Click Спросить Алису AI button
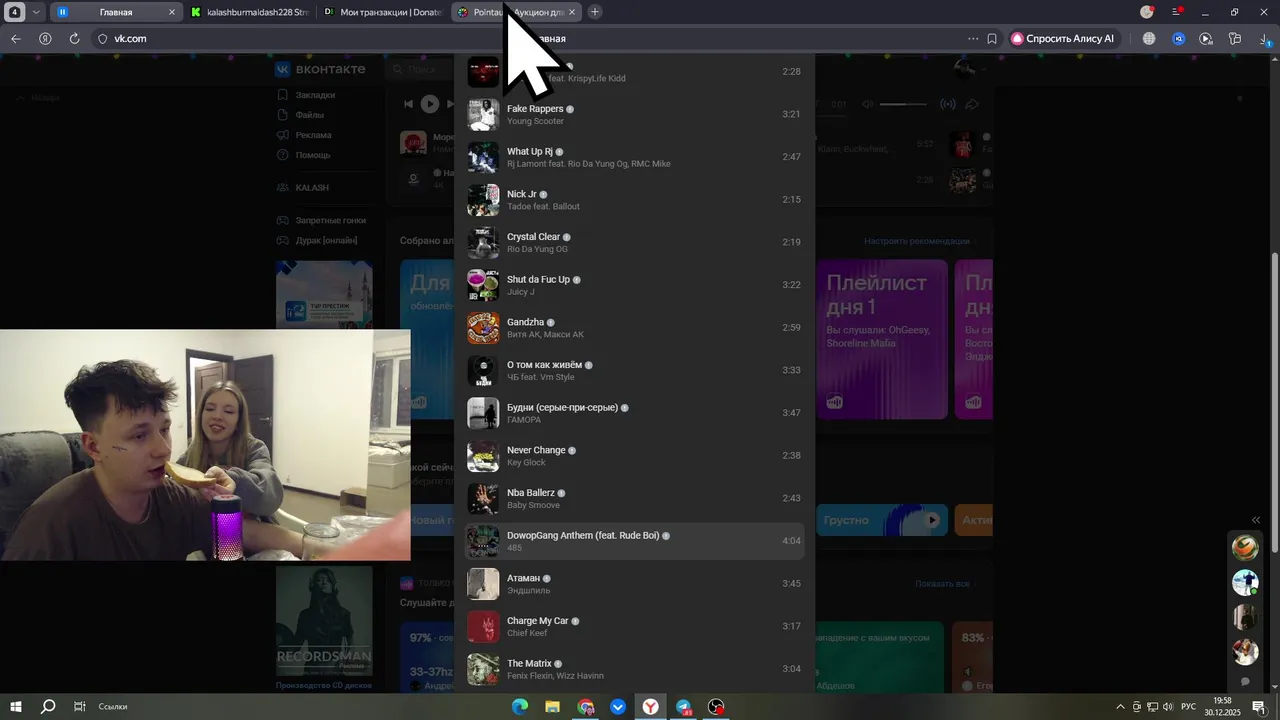The image size is (1280, 720). click(1066, 39)
